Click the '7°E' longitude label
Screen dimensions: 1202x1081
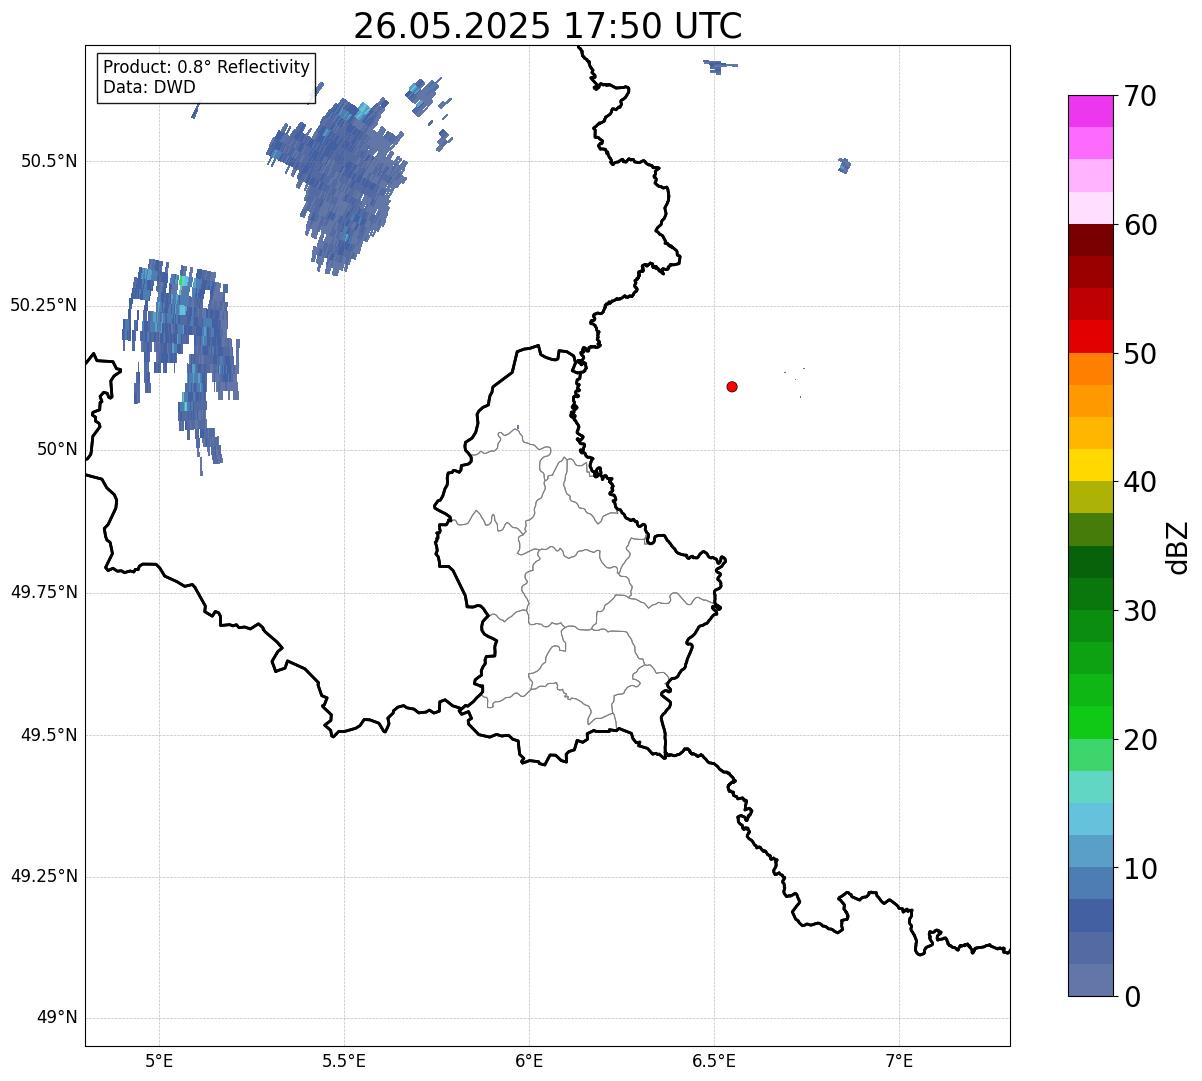click(899, 1060)
